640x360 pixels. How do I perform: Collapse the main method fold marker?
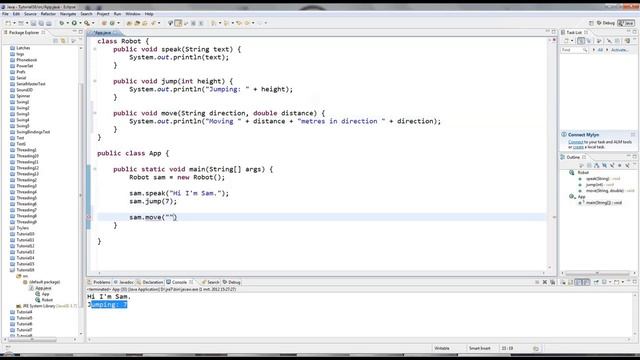95,169
